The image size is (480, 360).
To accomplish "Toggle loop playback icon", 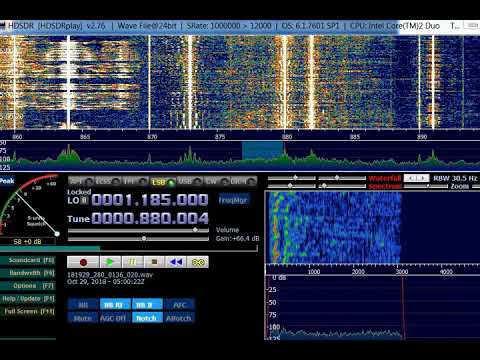I will point(198,262).
